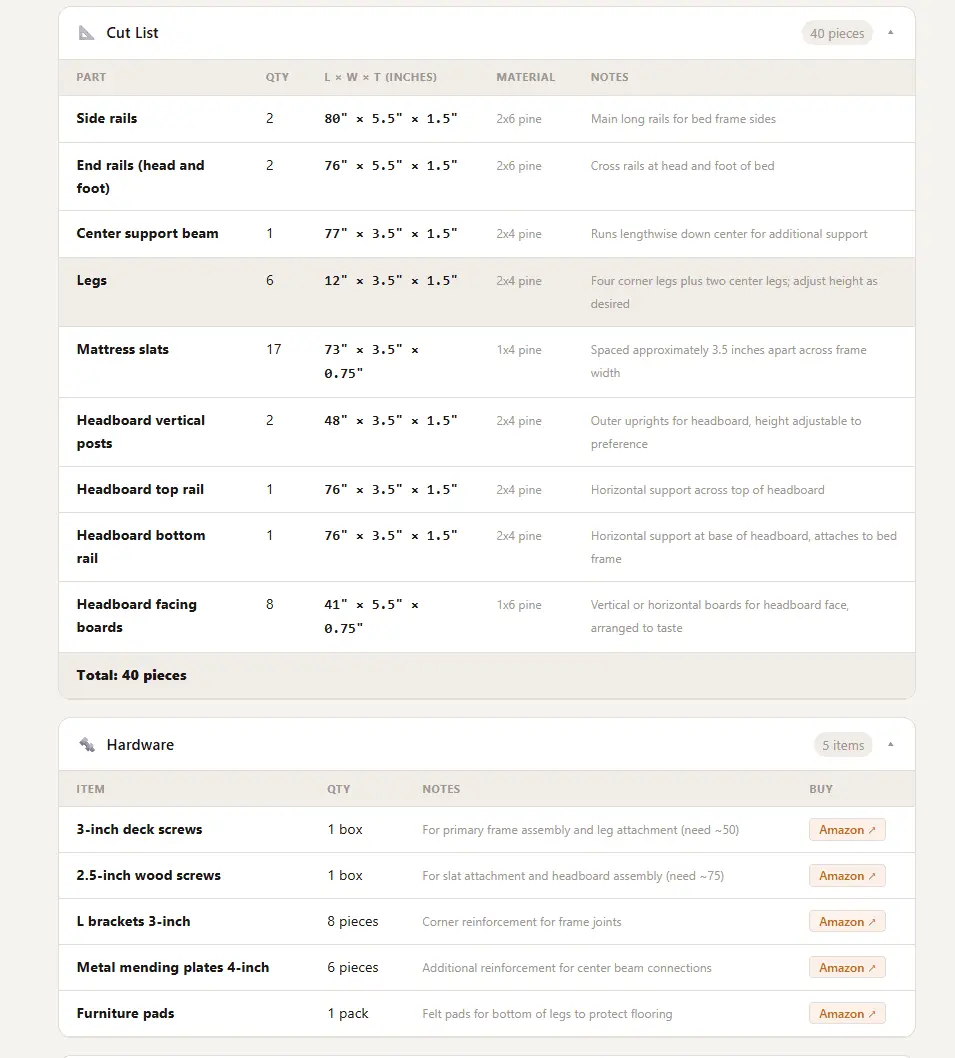Click the 1x4 pine material cell

519,350
